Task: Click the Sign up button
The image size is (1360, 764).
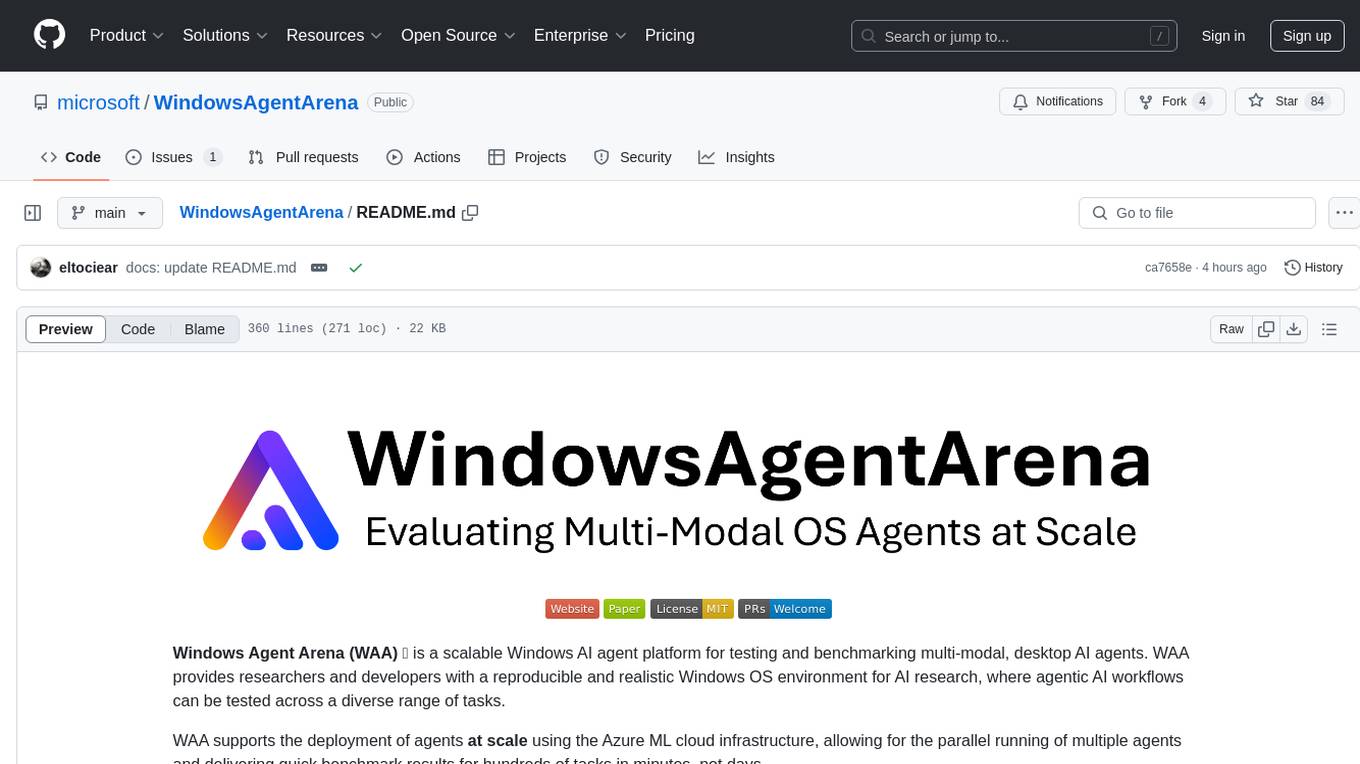Action: [x=1307, y=36]
